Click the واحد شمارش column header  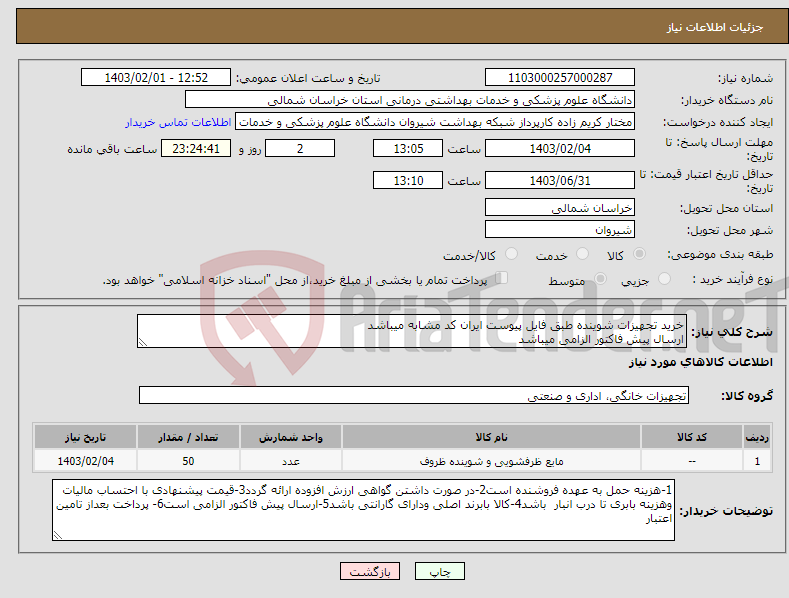click(291, 437)
